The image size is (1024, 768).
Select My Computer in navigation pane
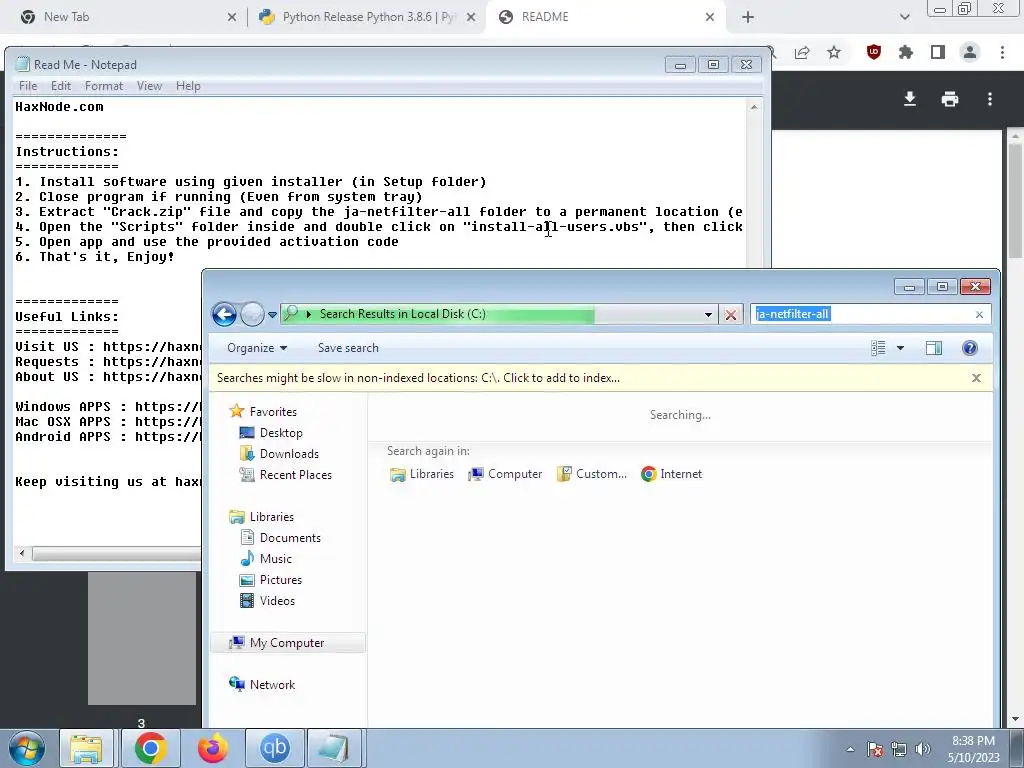tap(287, 643)
